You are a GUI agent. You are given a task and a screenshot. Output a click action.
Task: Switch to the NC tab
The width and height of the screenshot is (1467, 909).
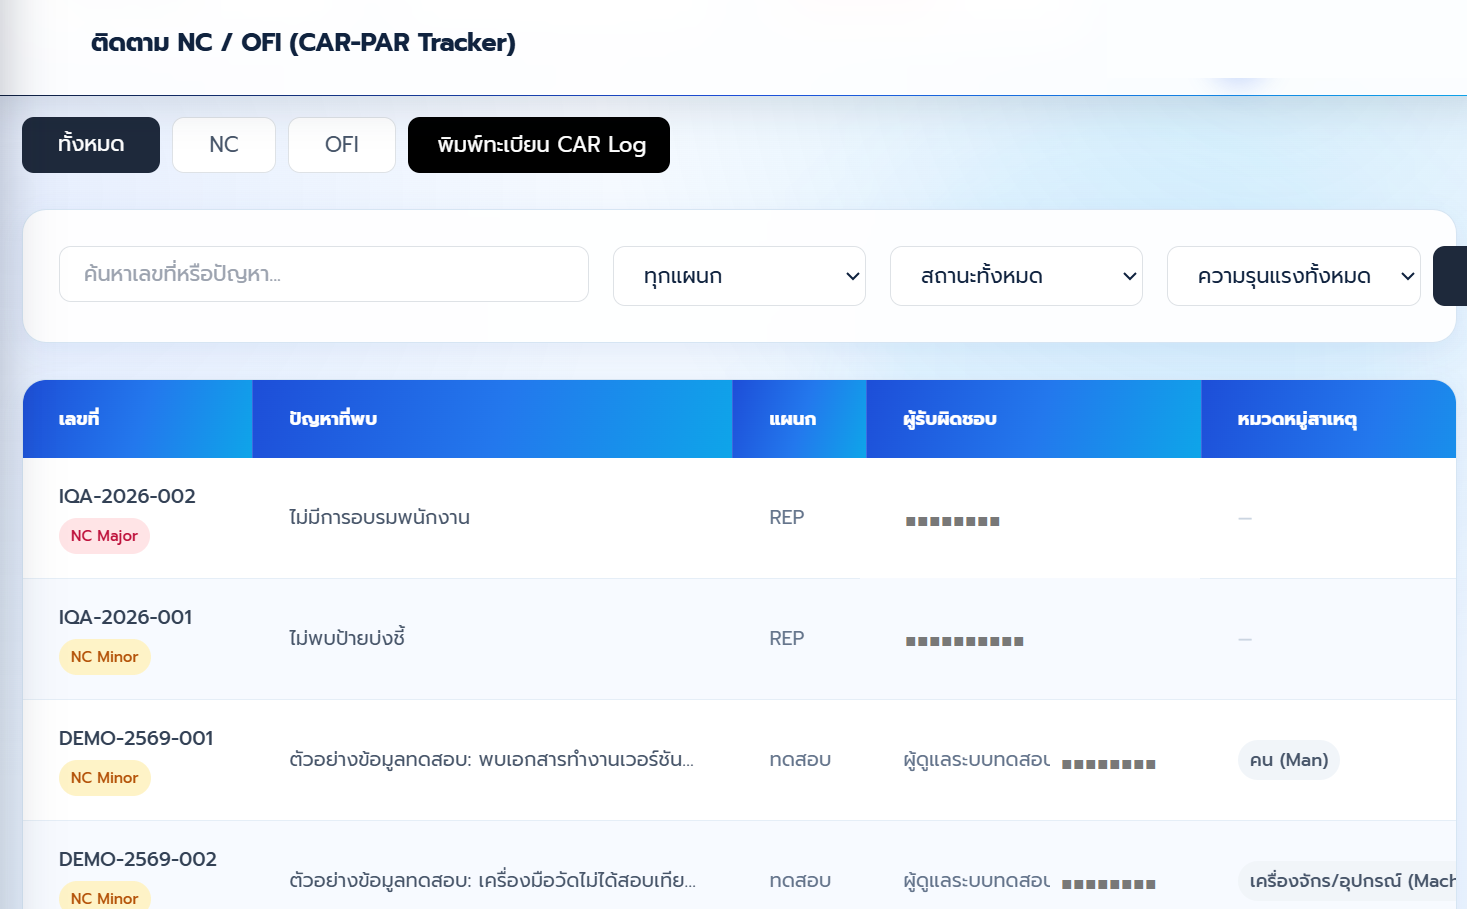(224, 145)
